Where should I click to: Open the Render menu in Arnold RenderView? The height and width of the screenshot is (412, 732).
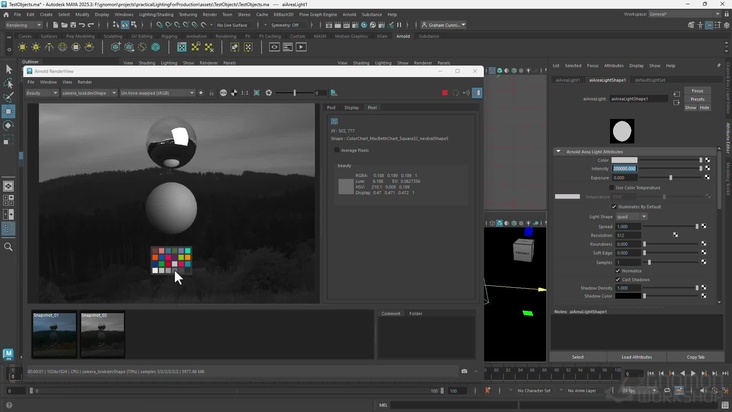tap(84, 82)
